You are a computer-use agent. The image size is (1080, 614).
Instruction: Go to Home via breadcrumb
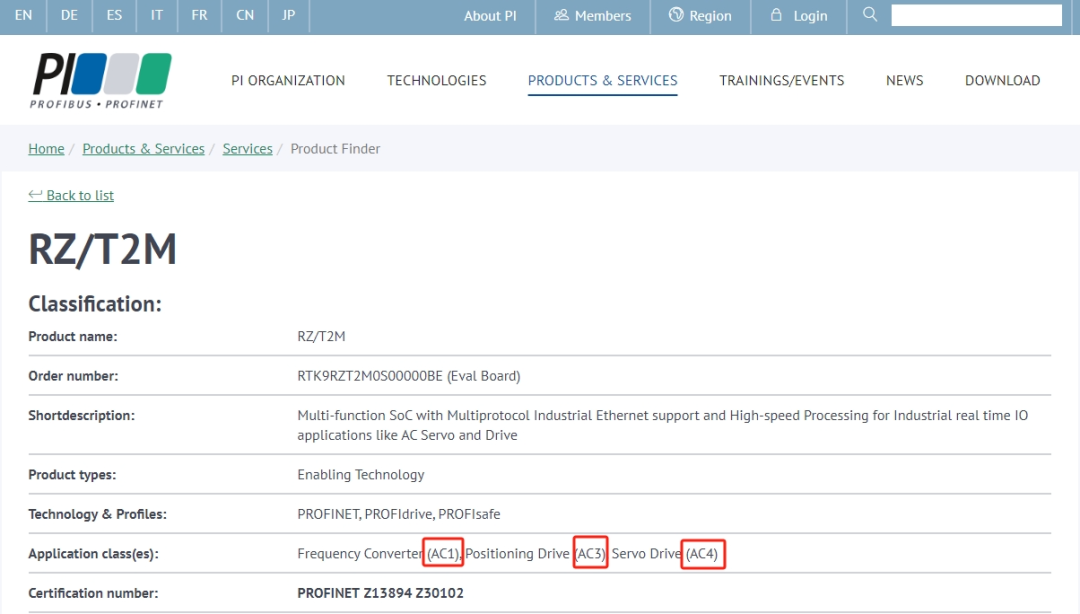click(46, 149)
